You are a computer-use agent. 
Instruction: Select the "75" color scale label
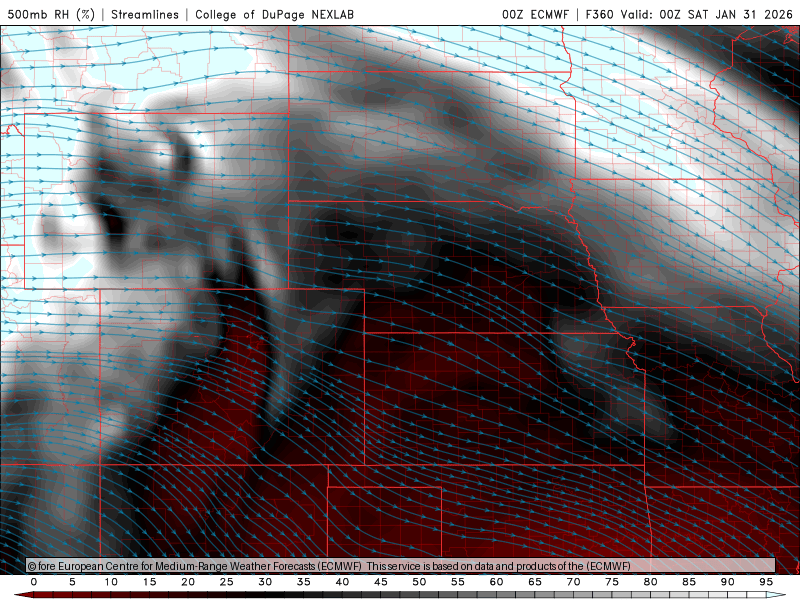(612, 582)
